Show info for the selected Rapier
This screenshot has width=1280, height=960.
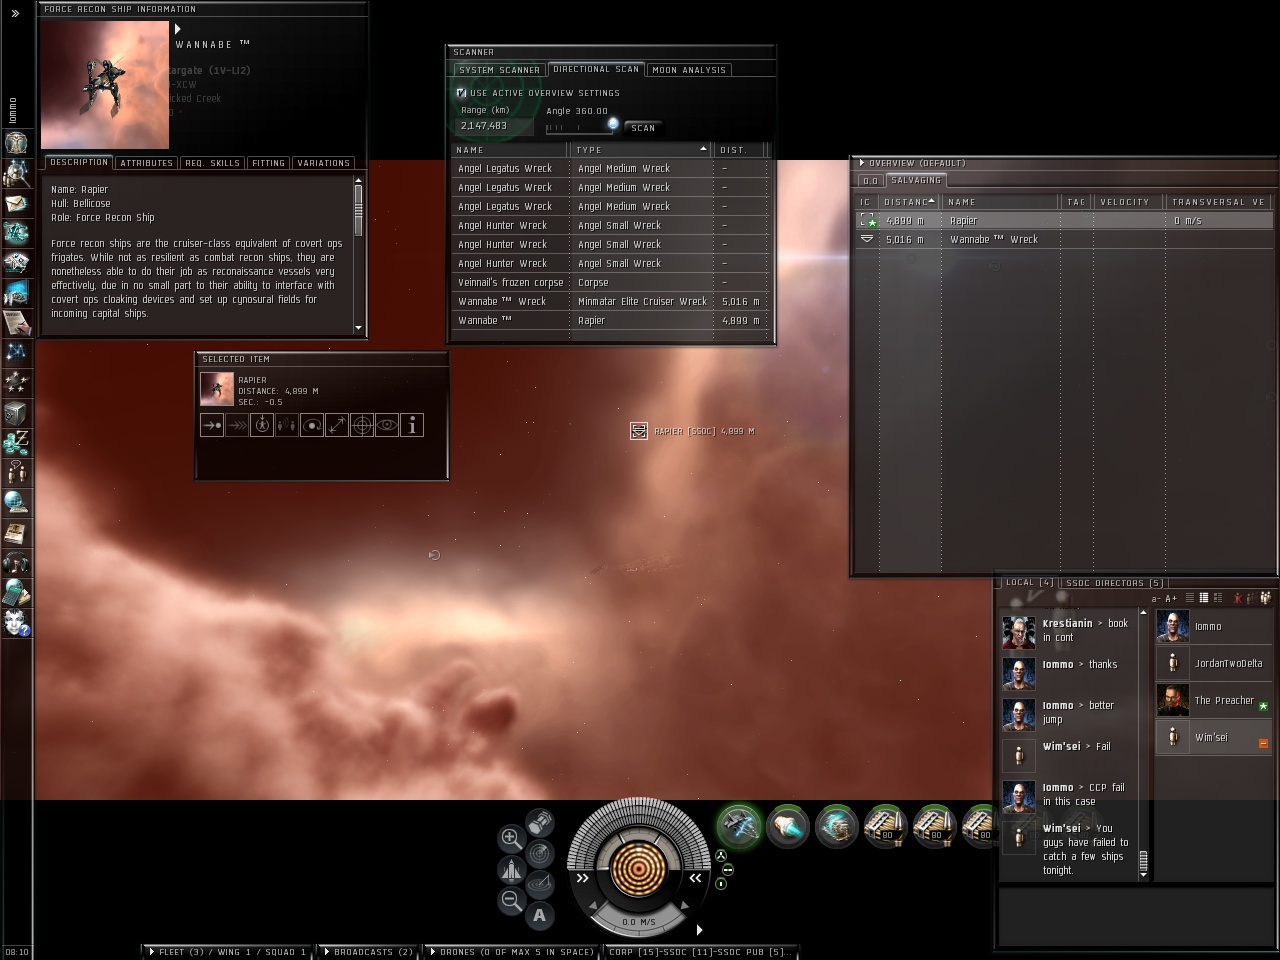pyautogui.click(x=412, y=425)
